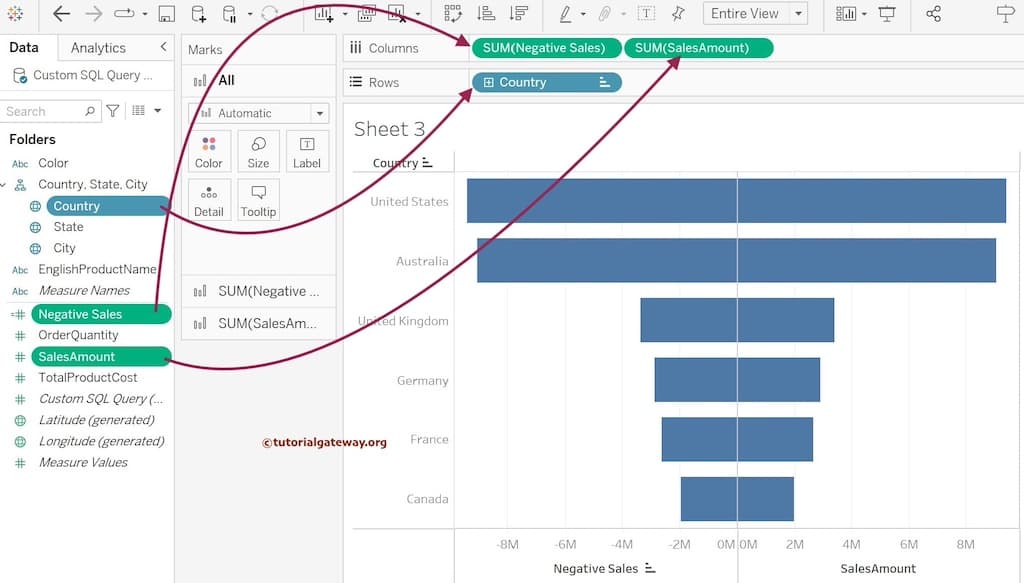Viewport: 1024px width, 583px height.
Task: Open dropdown arrow next to clear sheet icon
Action: click(418, 14)
